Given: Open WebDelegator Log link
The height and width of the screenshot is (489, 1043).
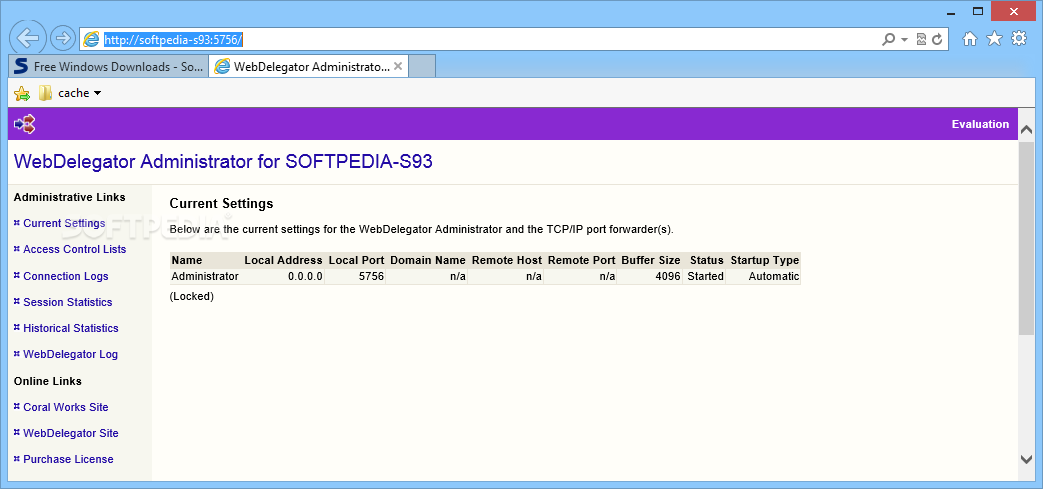Looking at the screenshot, I should (x=71, y=355).
